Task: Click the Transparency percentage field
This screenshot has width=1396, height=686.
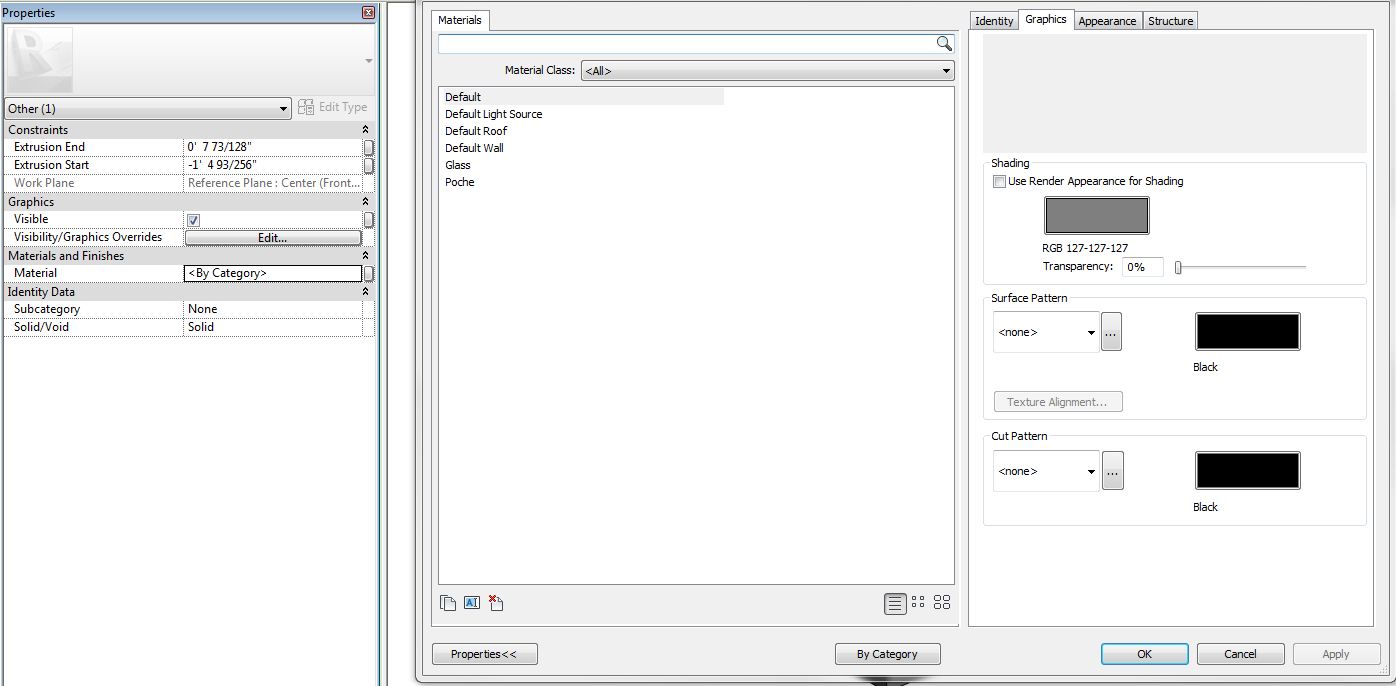Action: (x=1143, y=267)
